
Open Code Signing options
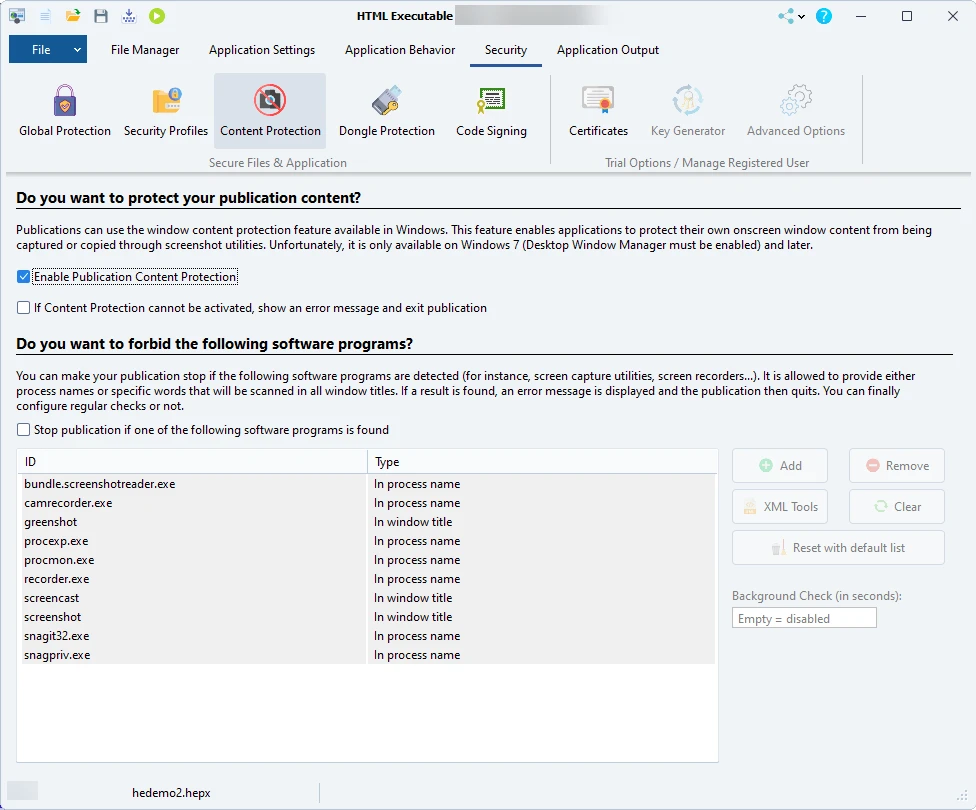pos(491,111)
